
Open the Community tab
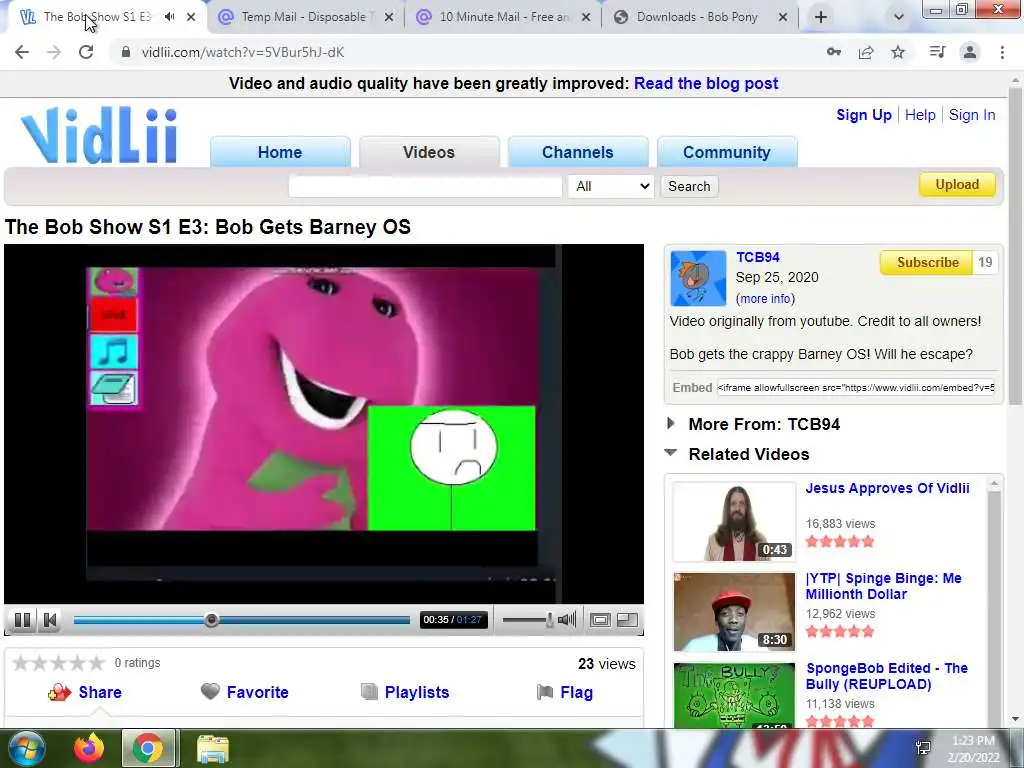point(727,152)
